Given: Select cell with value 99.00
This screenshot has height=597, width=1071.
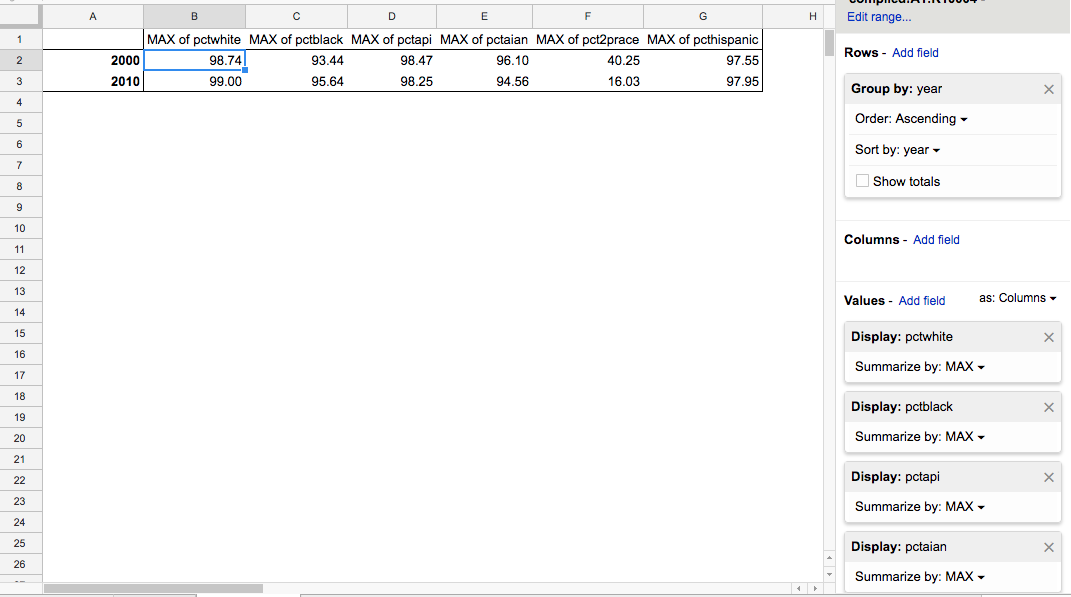Looking at the screenshot, I should pos(195,81).
